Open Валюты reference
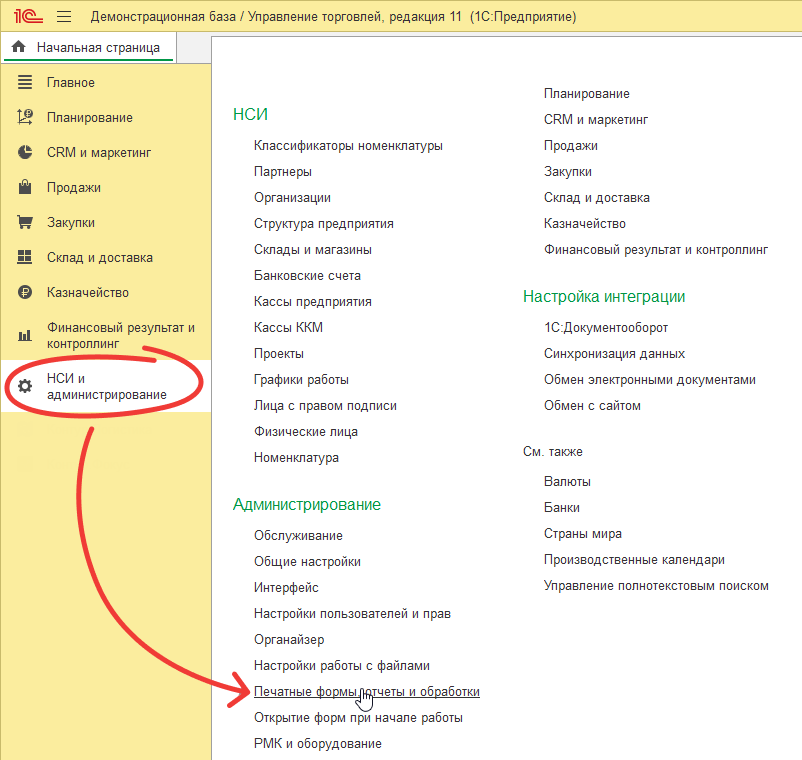 click(567, 482)
